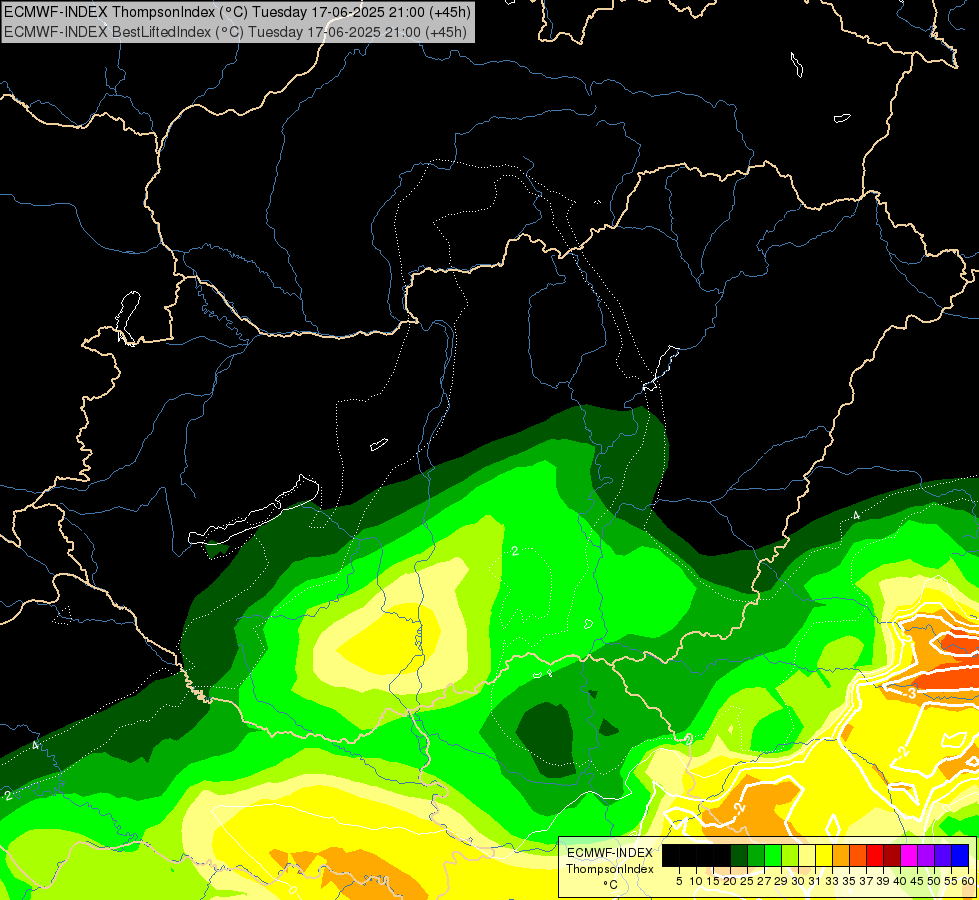Screen dimensions: 979x900
Task: Click legend tick value 35
Action: [x=849, y=881]
